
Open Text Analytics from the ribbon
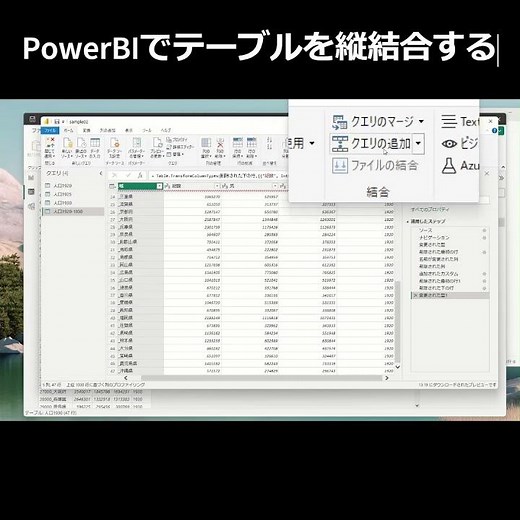click(x=460, y=122)
